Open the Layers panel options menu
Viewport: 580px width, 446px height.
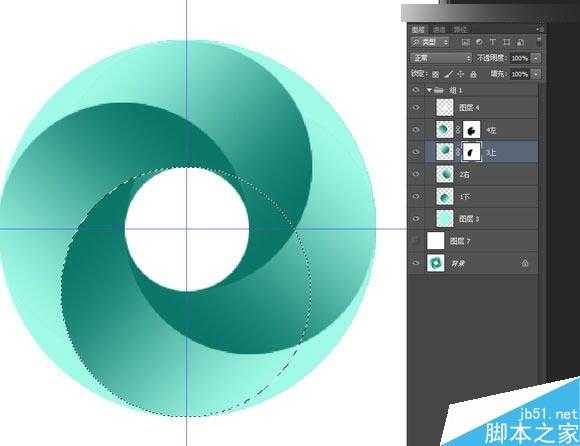[540, 29]
